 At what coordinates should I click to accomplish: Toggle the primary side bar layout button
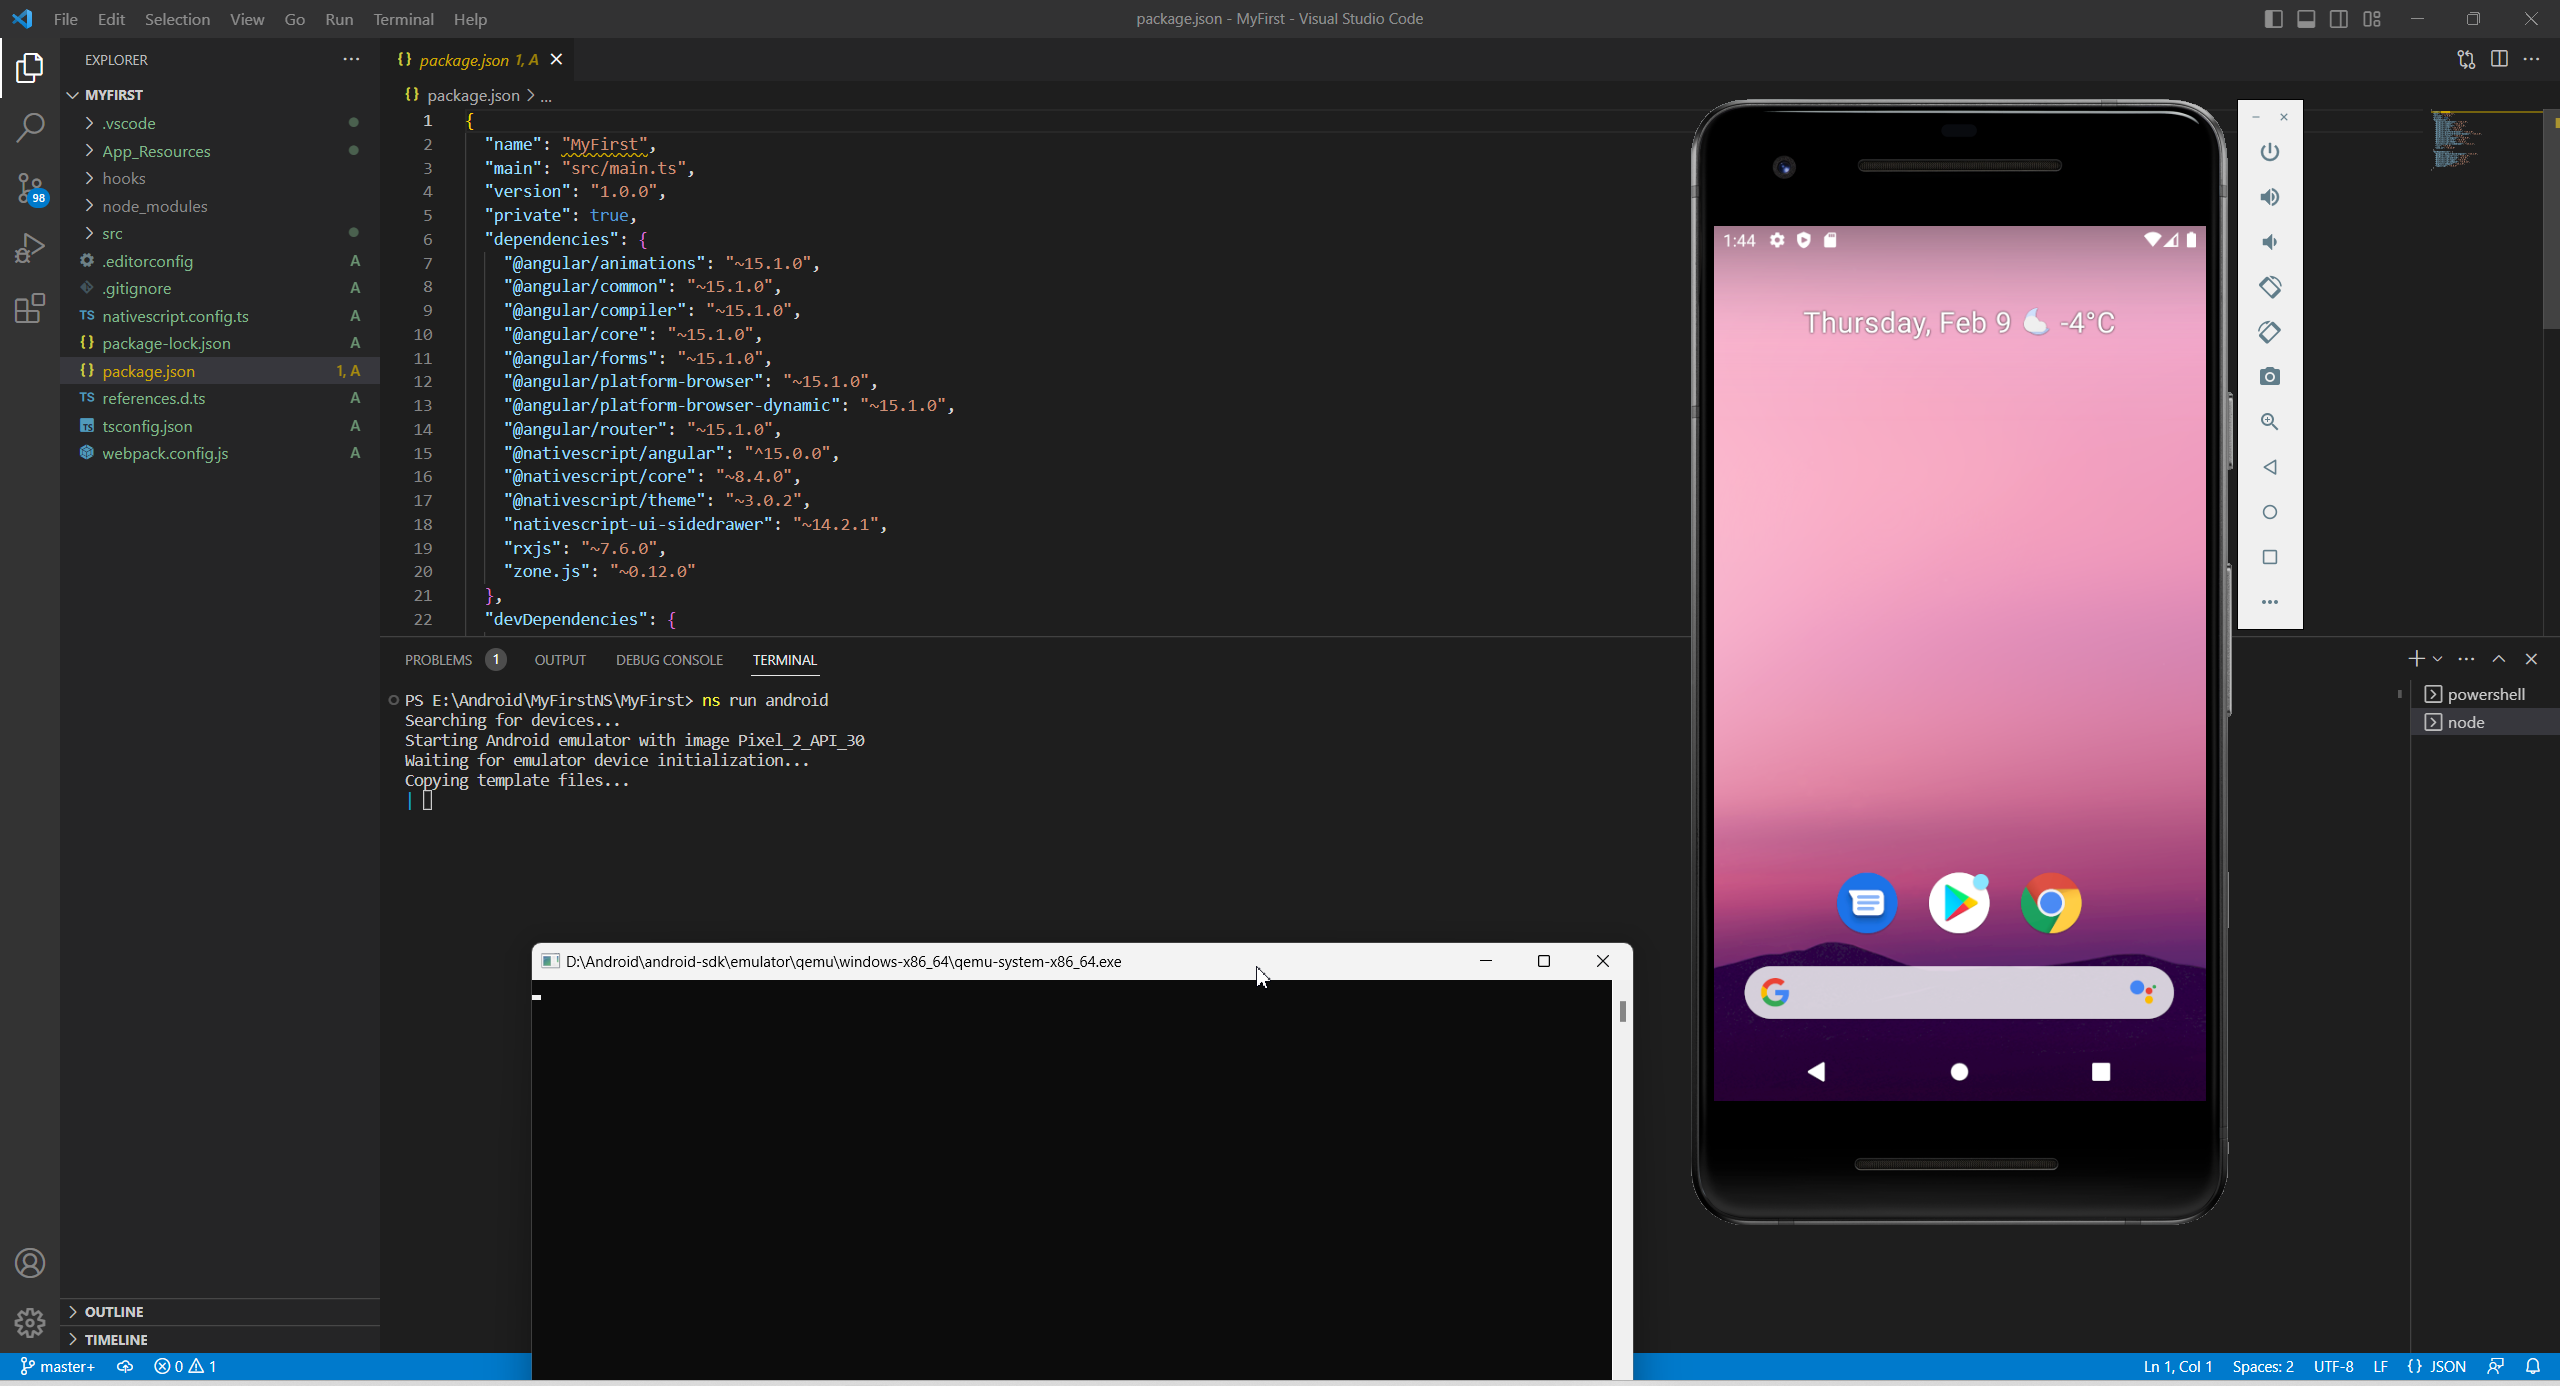click(2273, 19)
